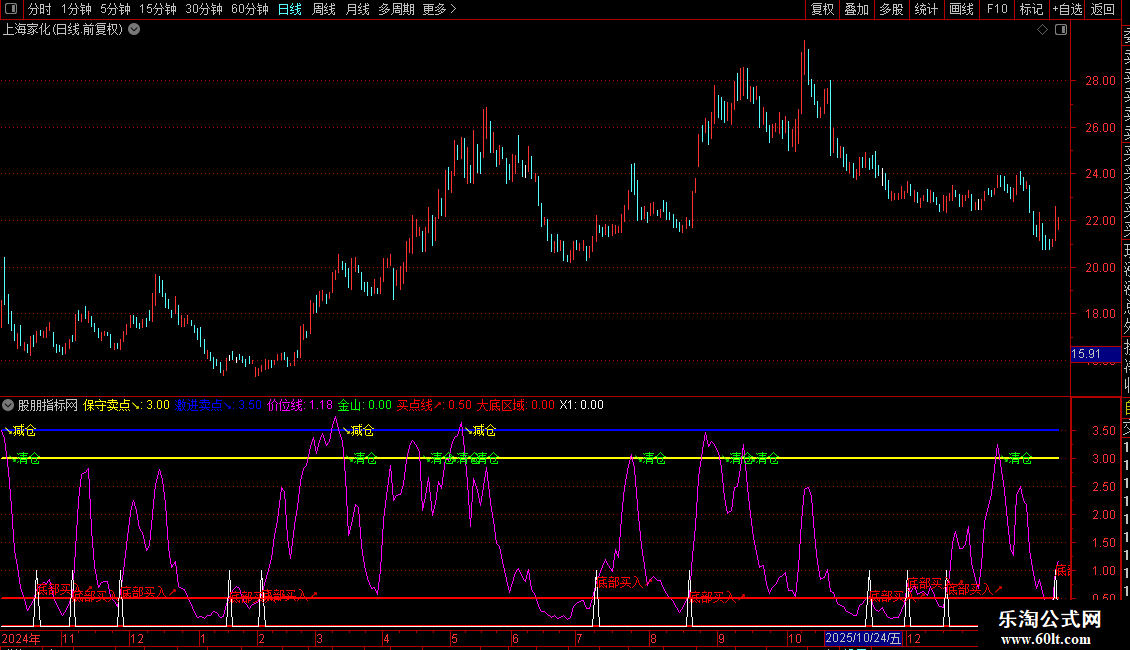This screenshot has height=650, width=1130.
Task: Click the 28.00 price axis label
Action: pyautogui.click(x=1100, y=81)
